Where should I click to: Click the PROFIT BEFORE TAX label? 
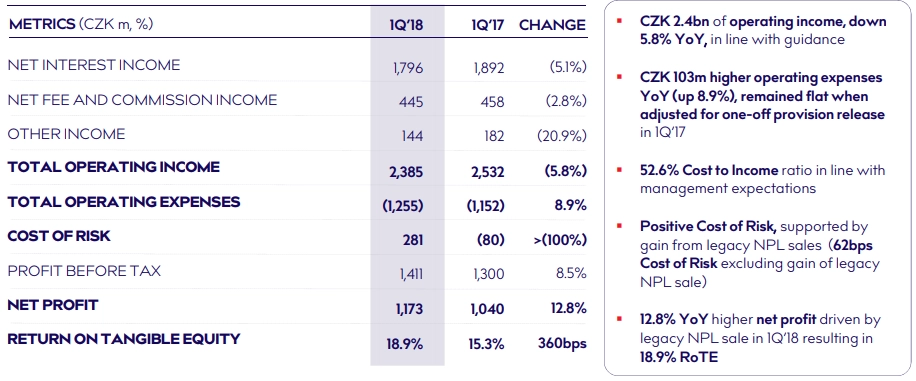click(x=84, y=271)
